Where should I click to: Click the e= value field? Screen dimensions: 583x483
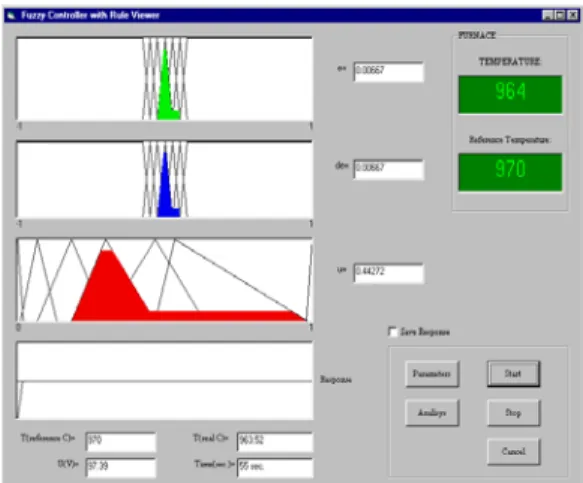(x=389, y=72)
